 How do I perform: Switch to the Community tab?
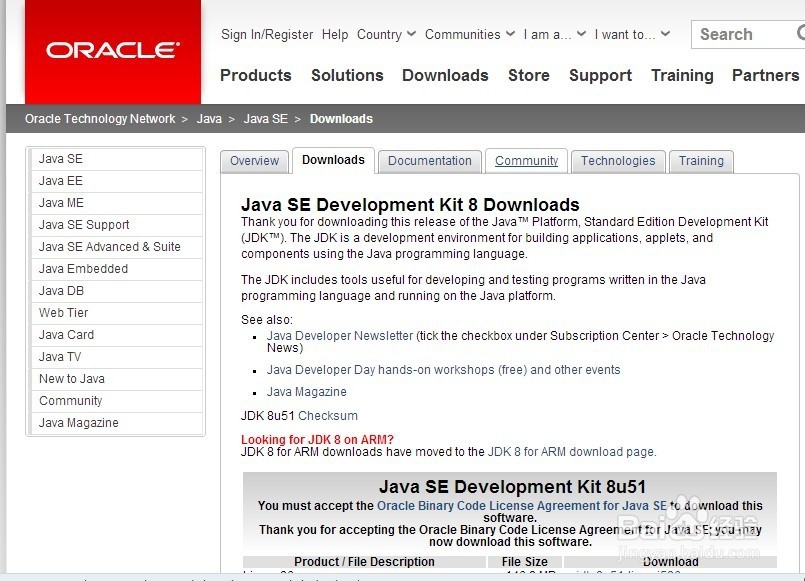pos(526,161)
